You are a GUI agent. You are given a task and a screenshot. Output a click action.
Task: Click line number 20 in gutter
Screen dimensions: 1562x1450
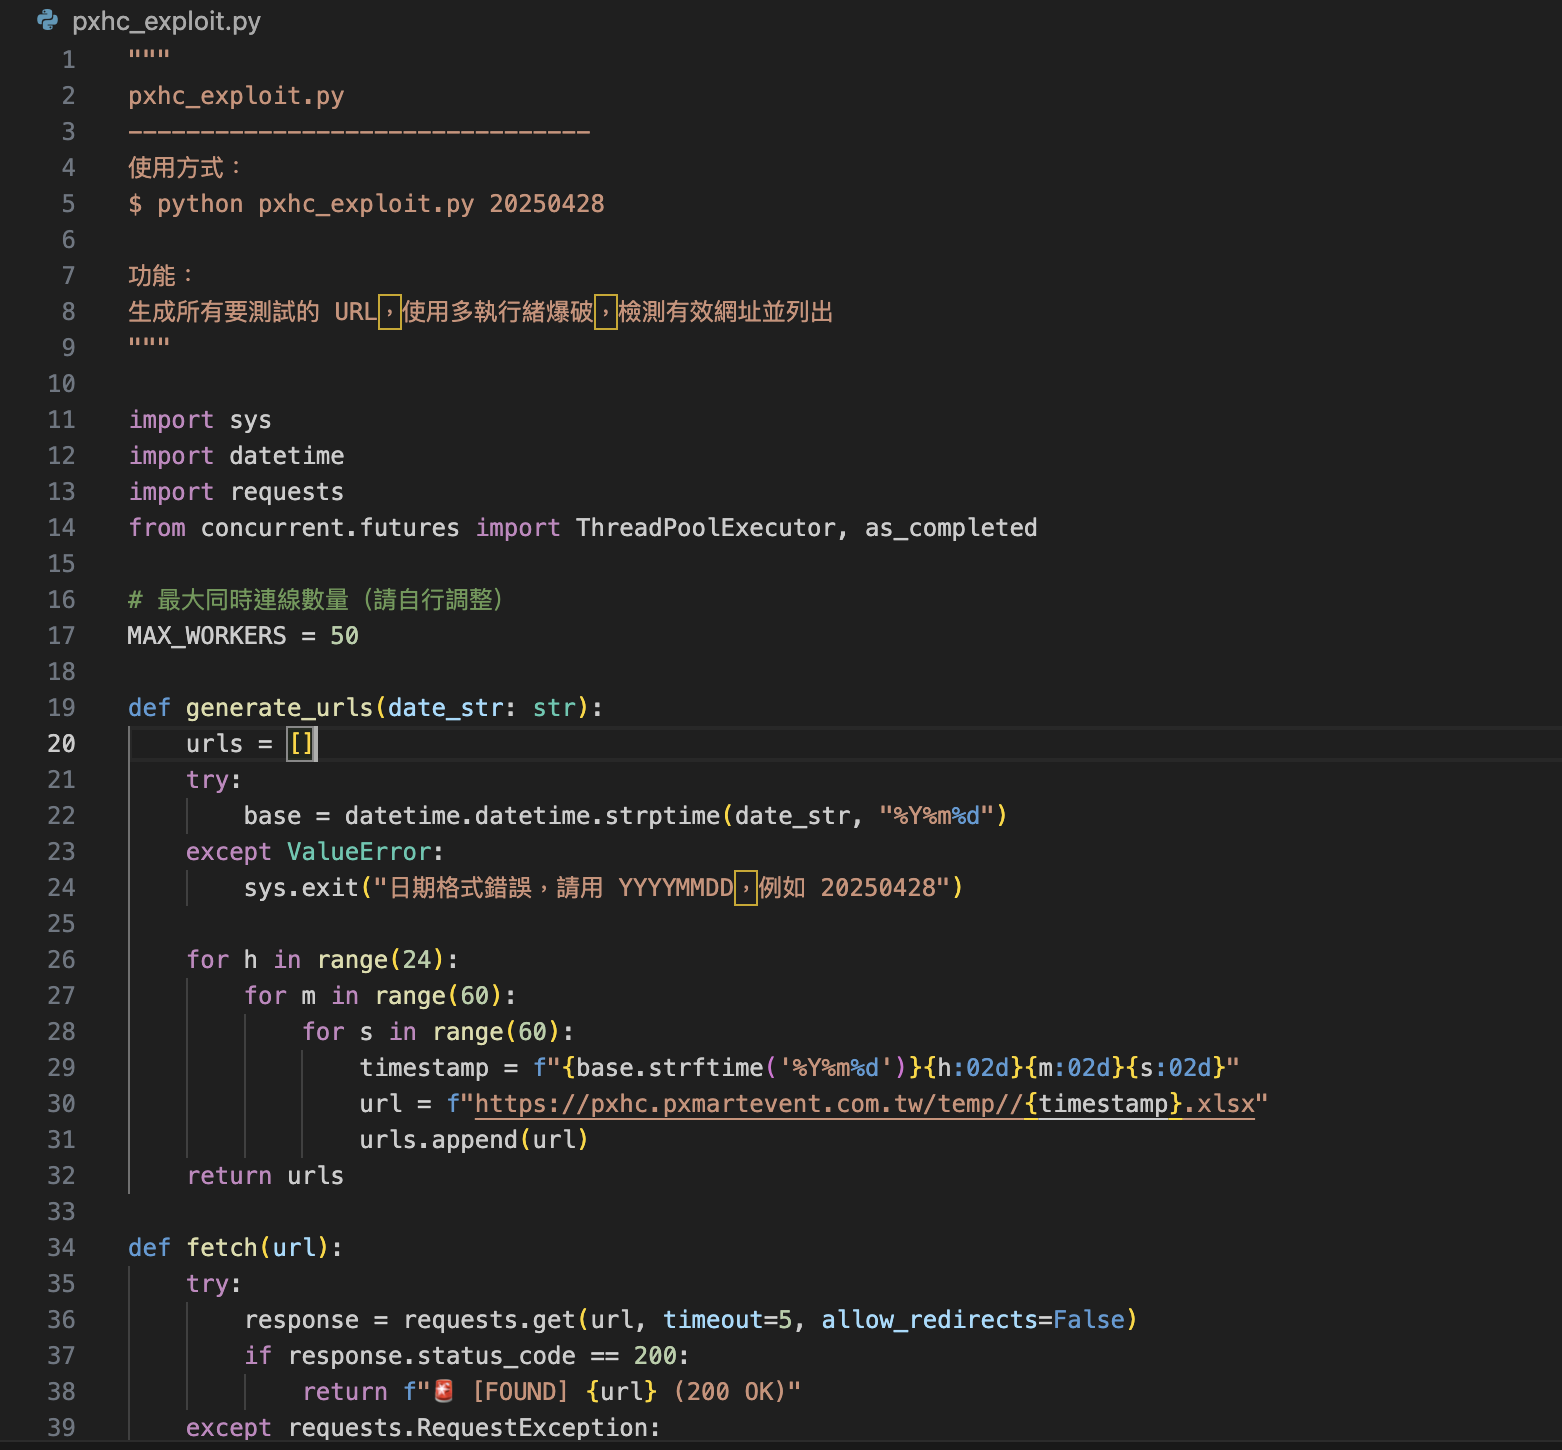point(61,744)
